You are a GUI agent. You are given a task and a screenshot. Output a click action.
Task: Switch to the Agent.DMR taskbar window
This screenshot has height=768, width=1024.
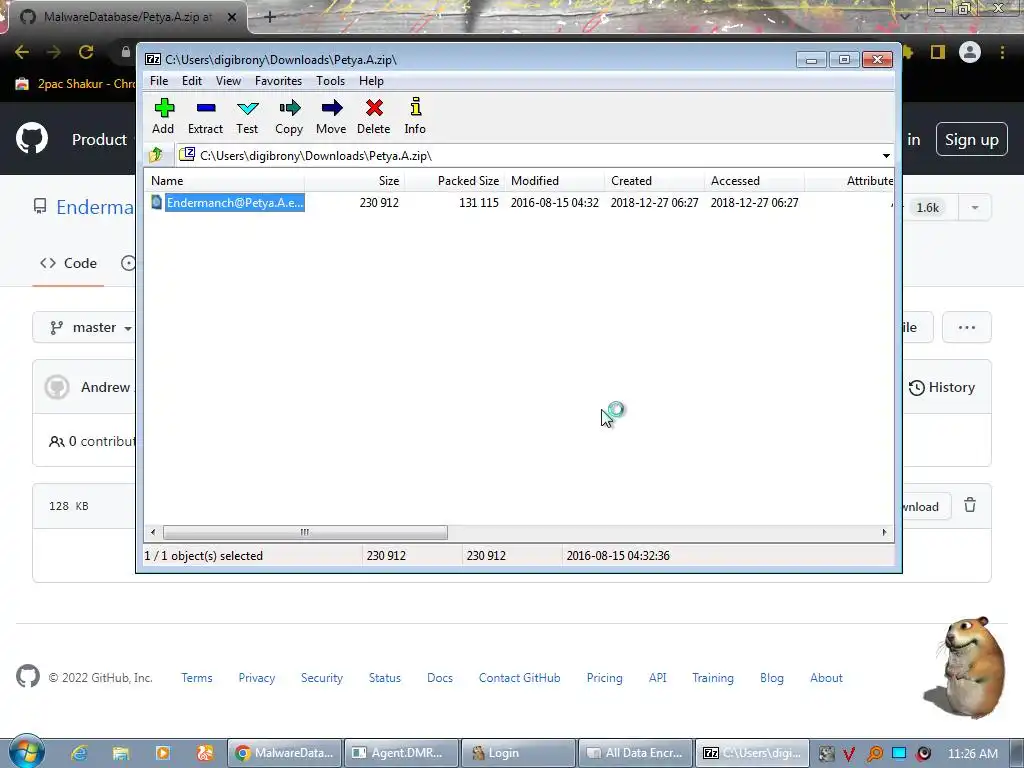(x=401, y=753)
